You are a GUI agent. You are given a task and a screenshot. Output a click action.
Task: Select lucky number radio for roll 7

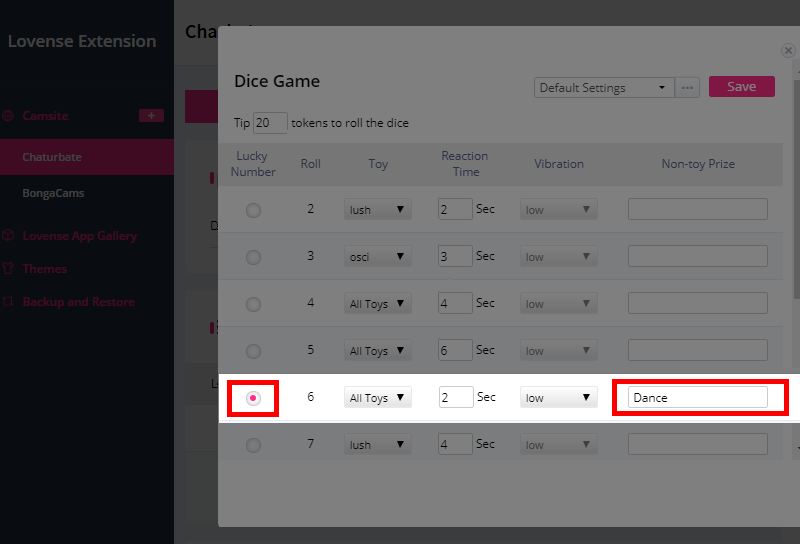point(254,445)
